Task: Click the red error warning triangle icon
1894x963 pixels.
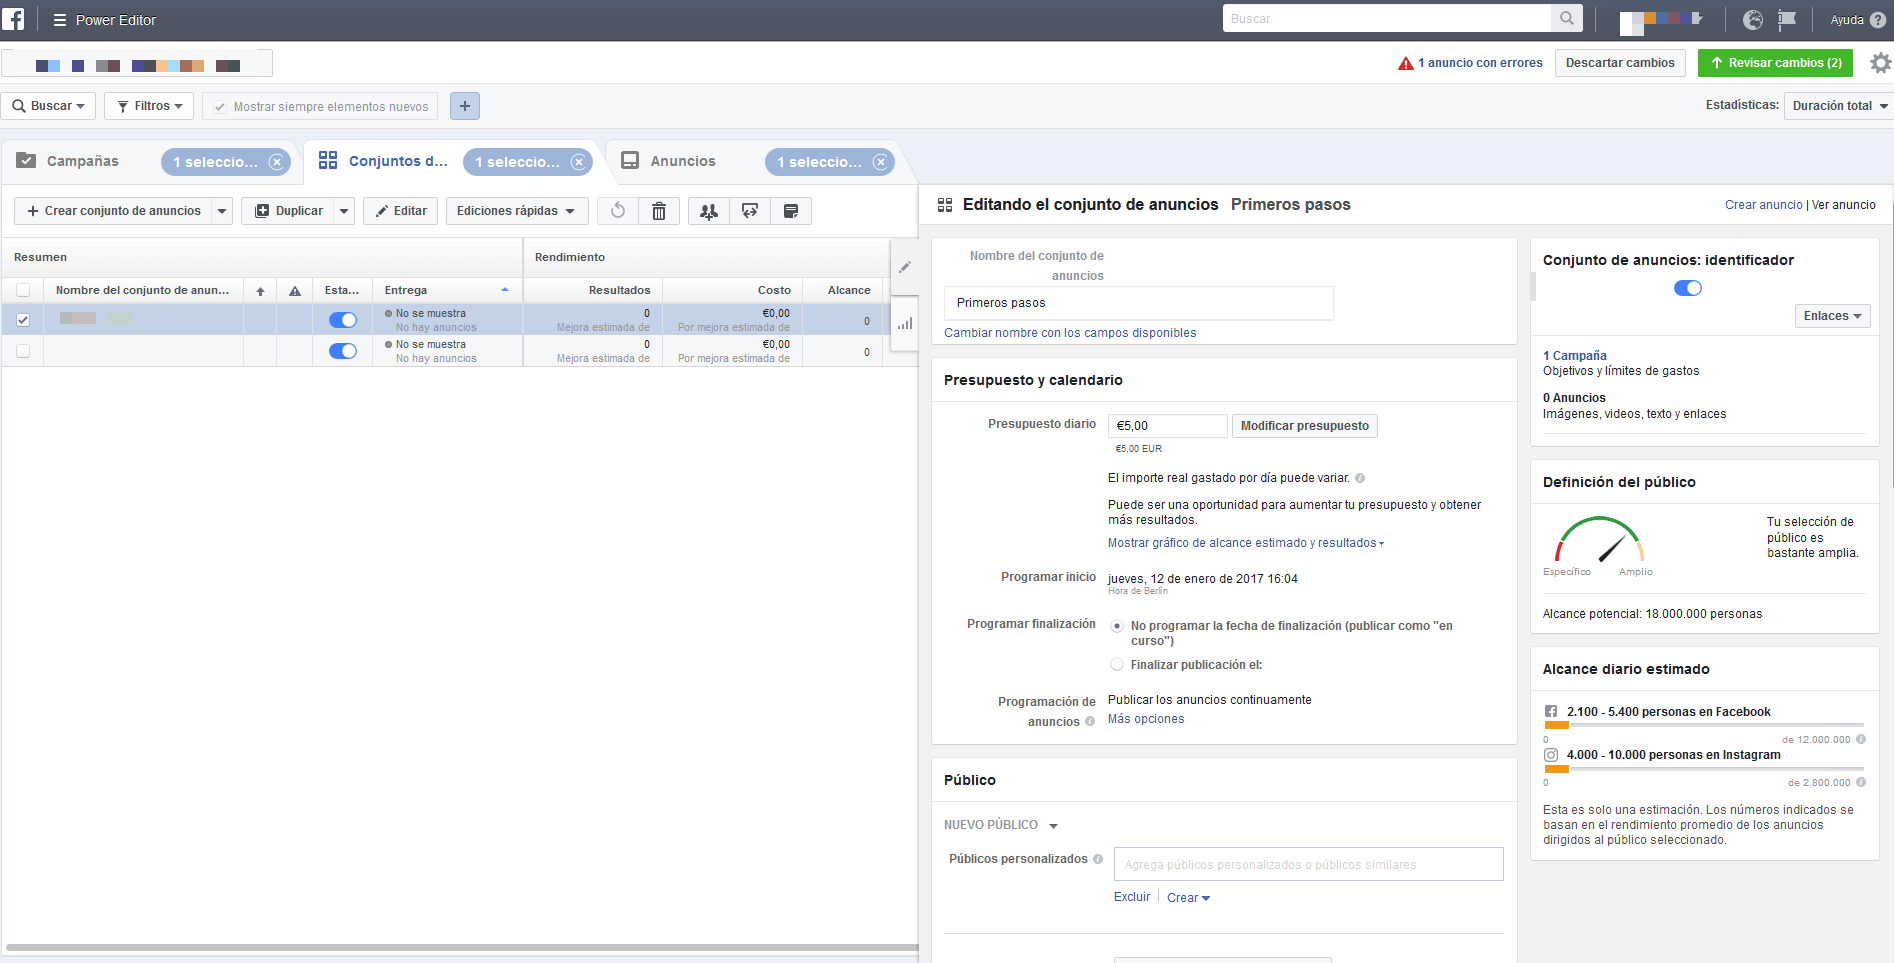Action: point(1406,63)
